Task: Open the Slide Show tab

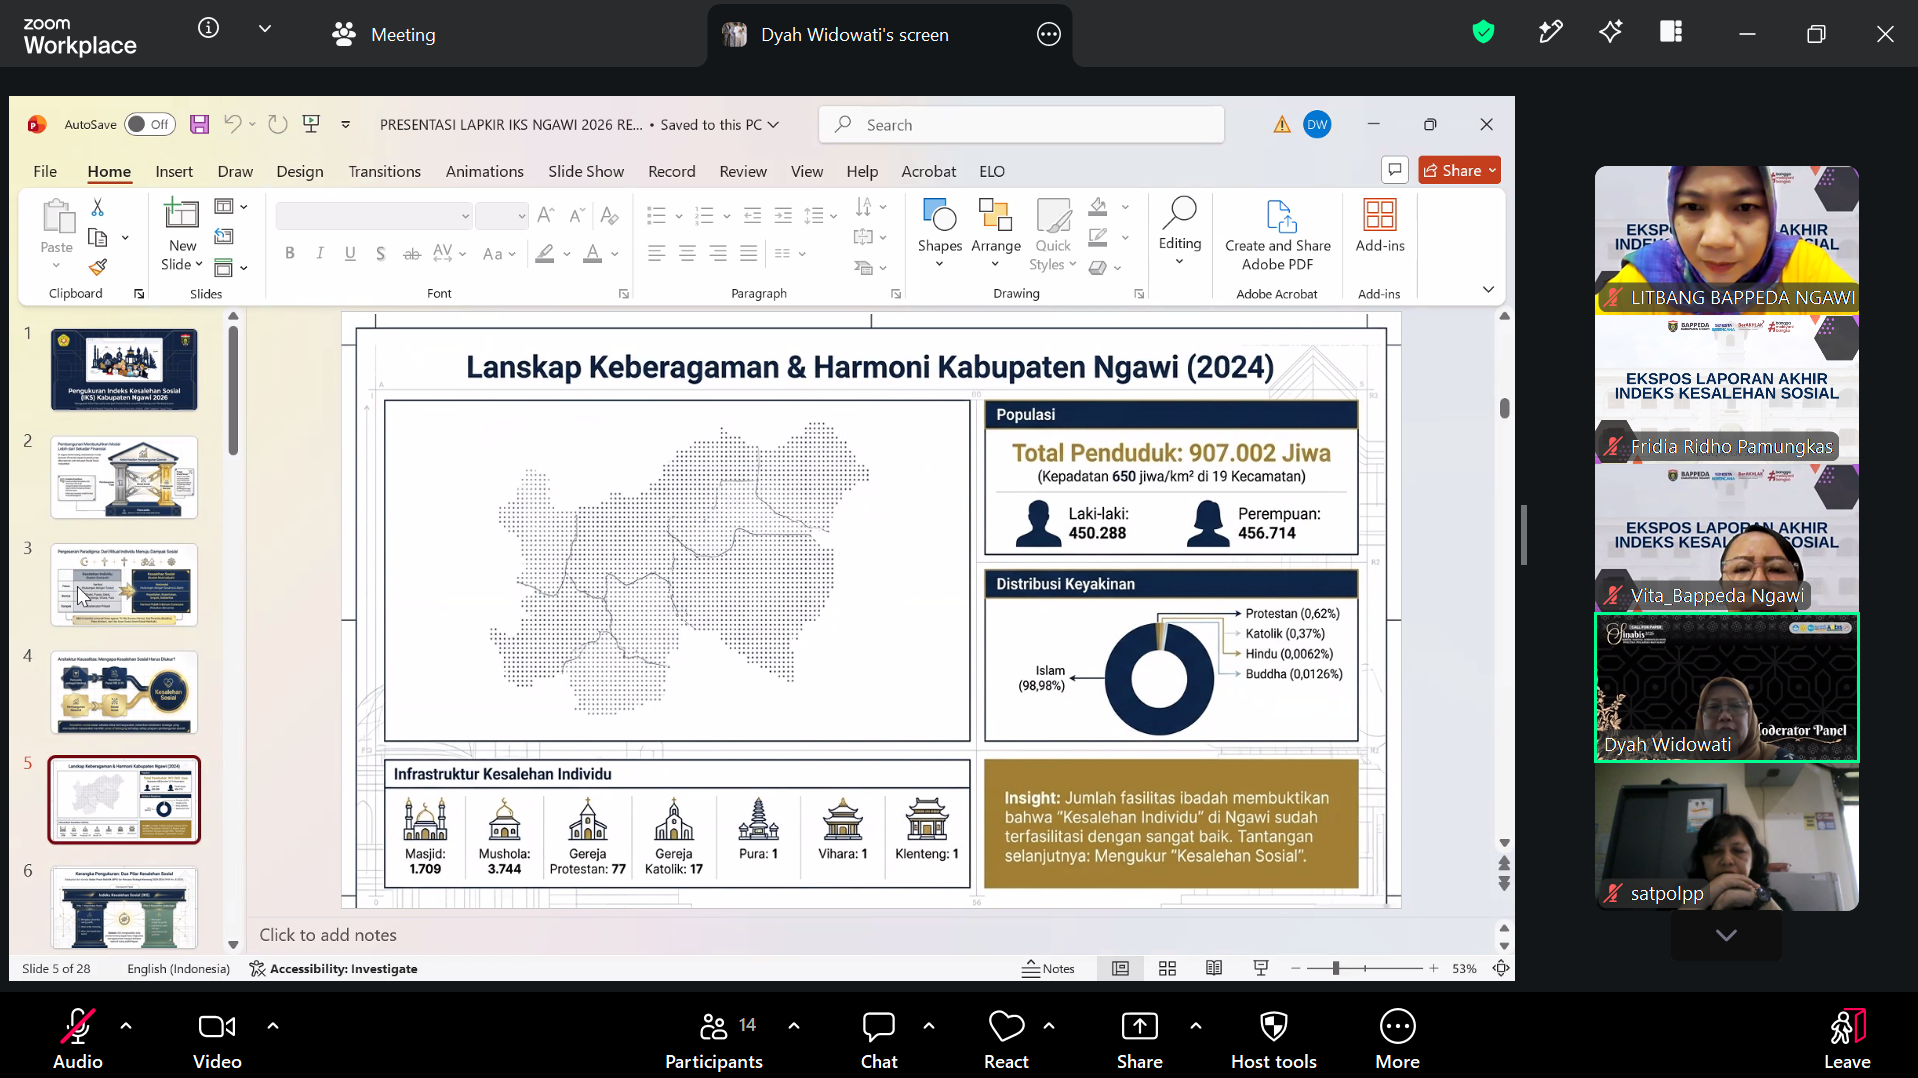Action: [586, 171]
